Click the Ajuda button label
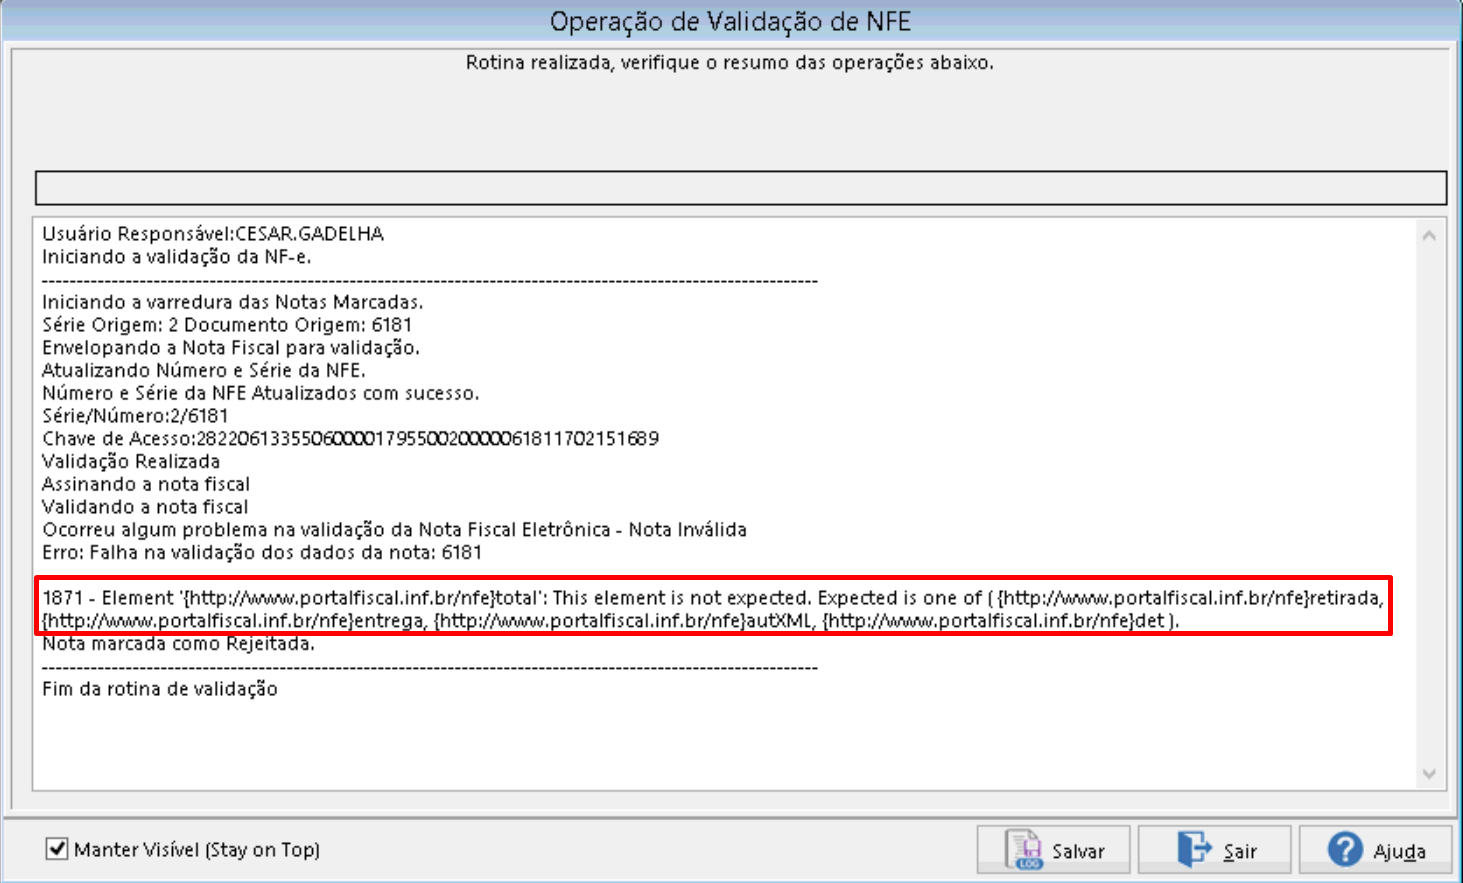The height and width of the screenshot is (883, 1463). pos(1399,851)
